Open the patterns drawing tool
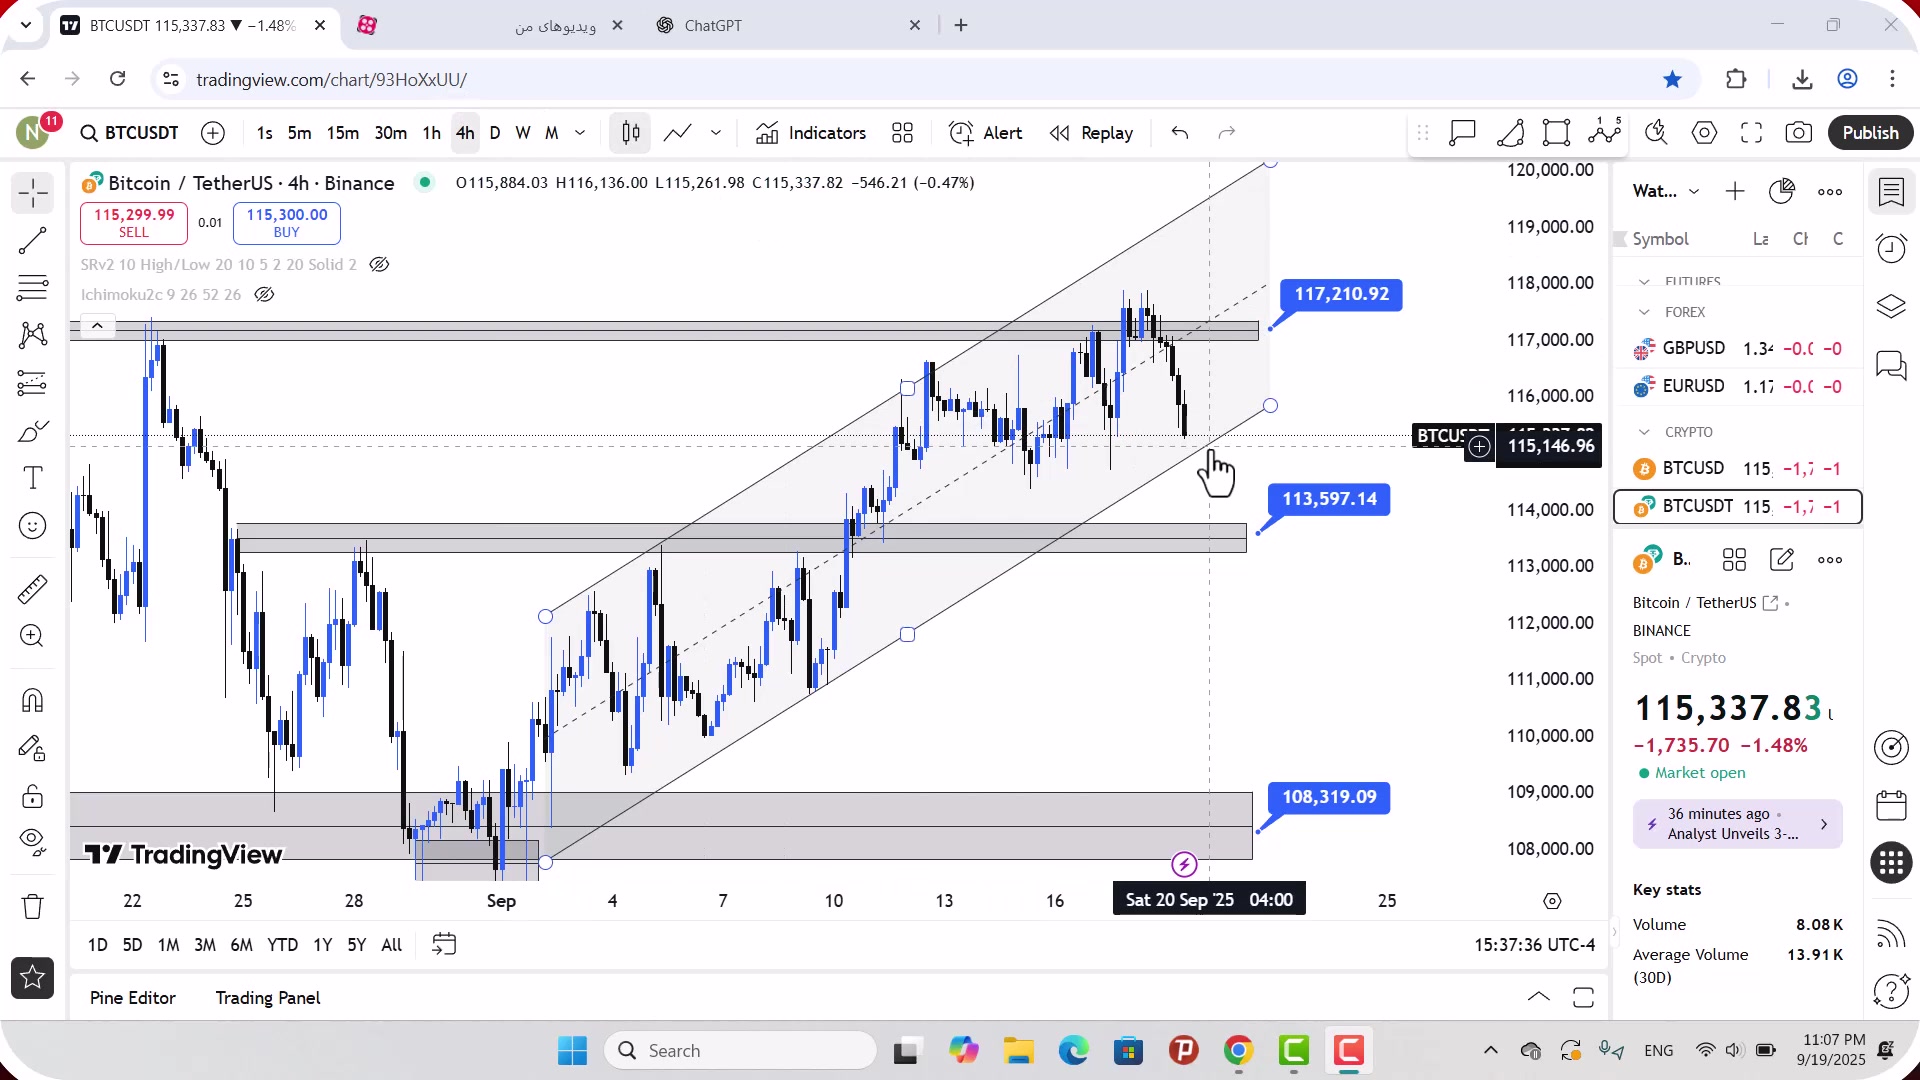 [33, 335]
